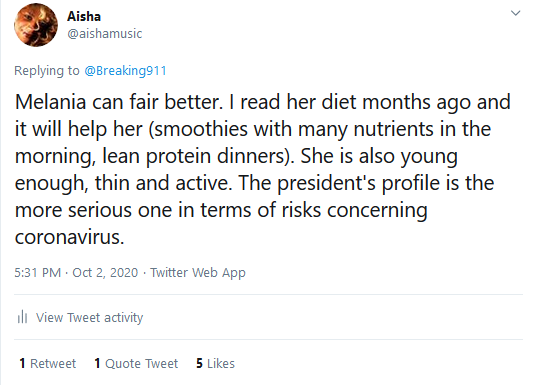The image size is (536, 385).
Task: Click the likes count number 5
Action: tap(199, 363)
